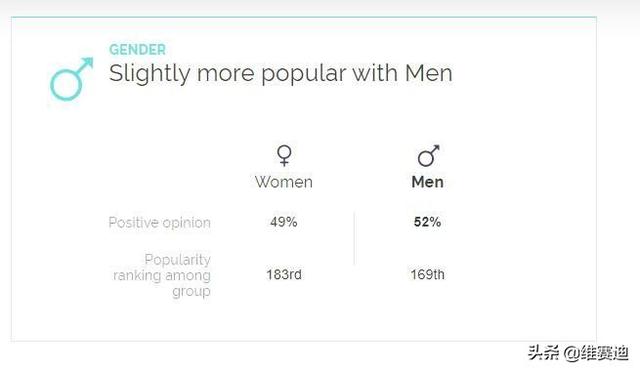This screenshot has width=640, height=372.
Task: Click the card's right border line
Action: pos(596,179)
